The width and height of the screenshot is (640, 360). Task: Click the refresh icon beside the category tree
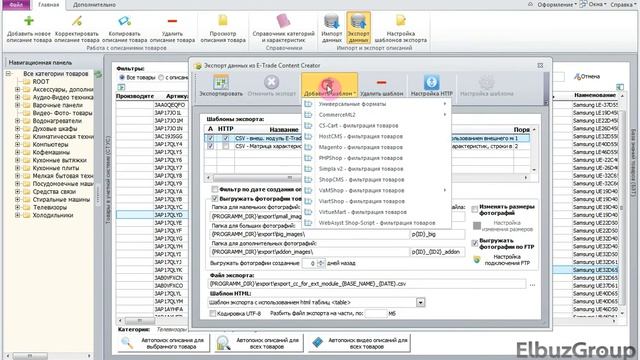98,74
